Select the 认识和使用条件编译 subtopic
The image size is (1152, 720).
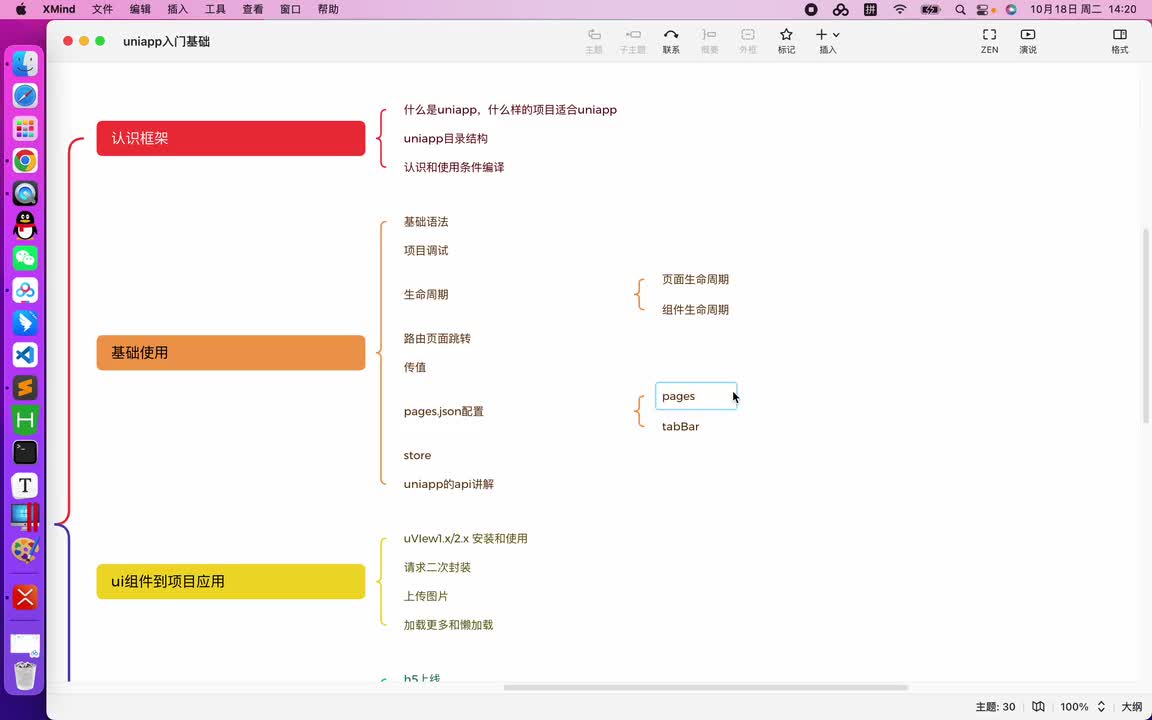tap(454, 167)
